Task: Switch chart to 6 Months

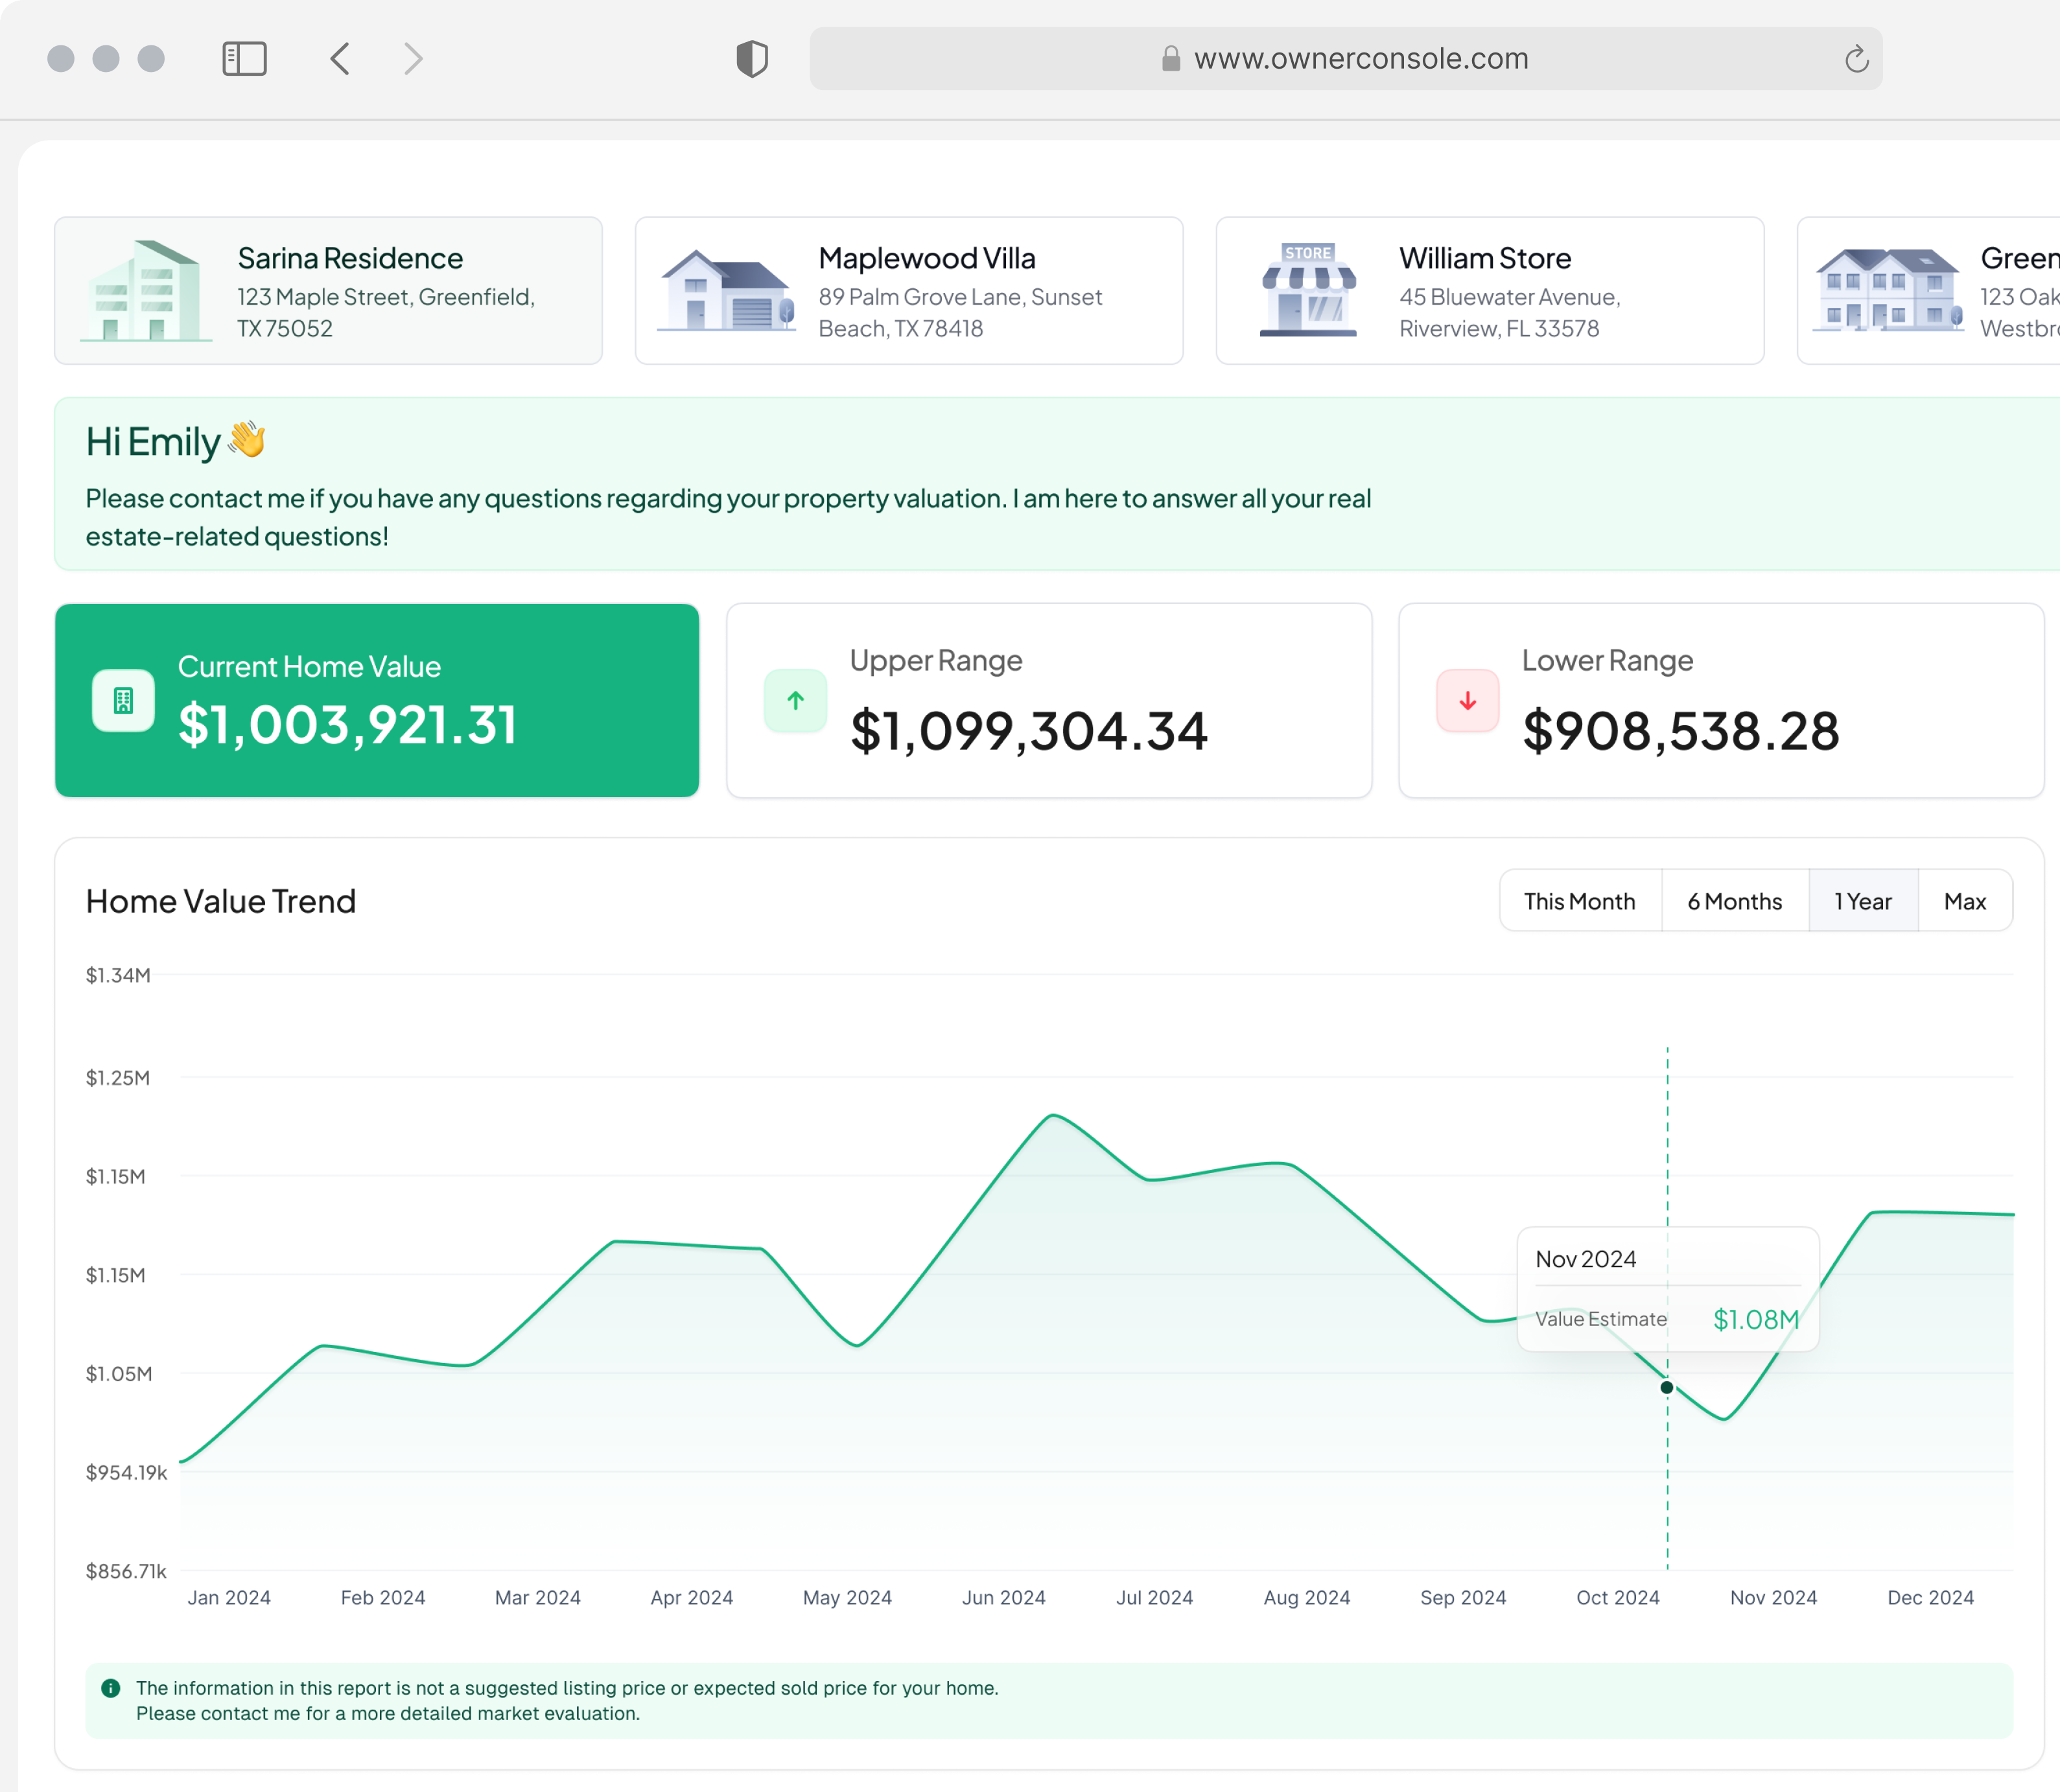Action: (1735, 901)
